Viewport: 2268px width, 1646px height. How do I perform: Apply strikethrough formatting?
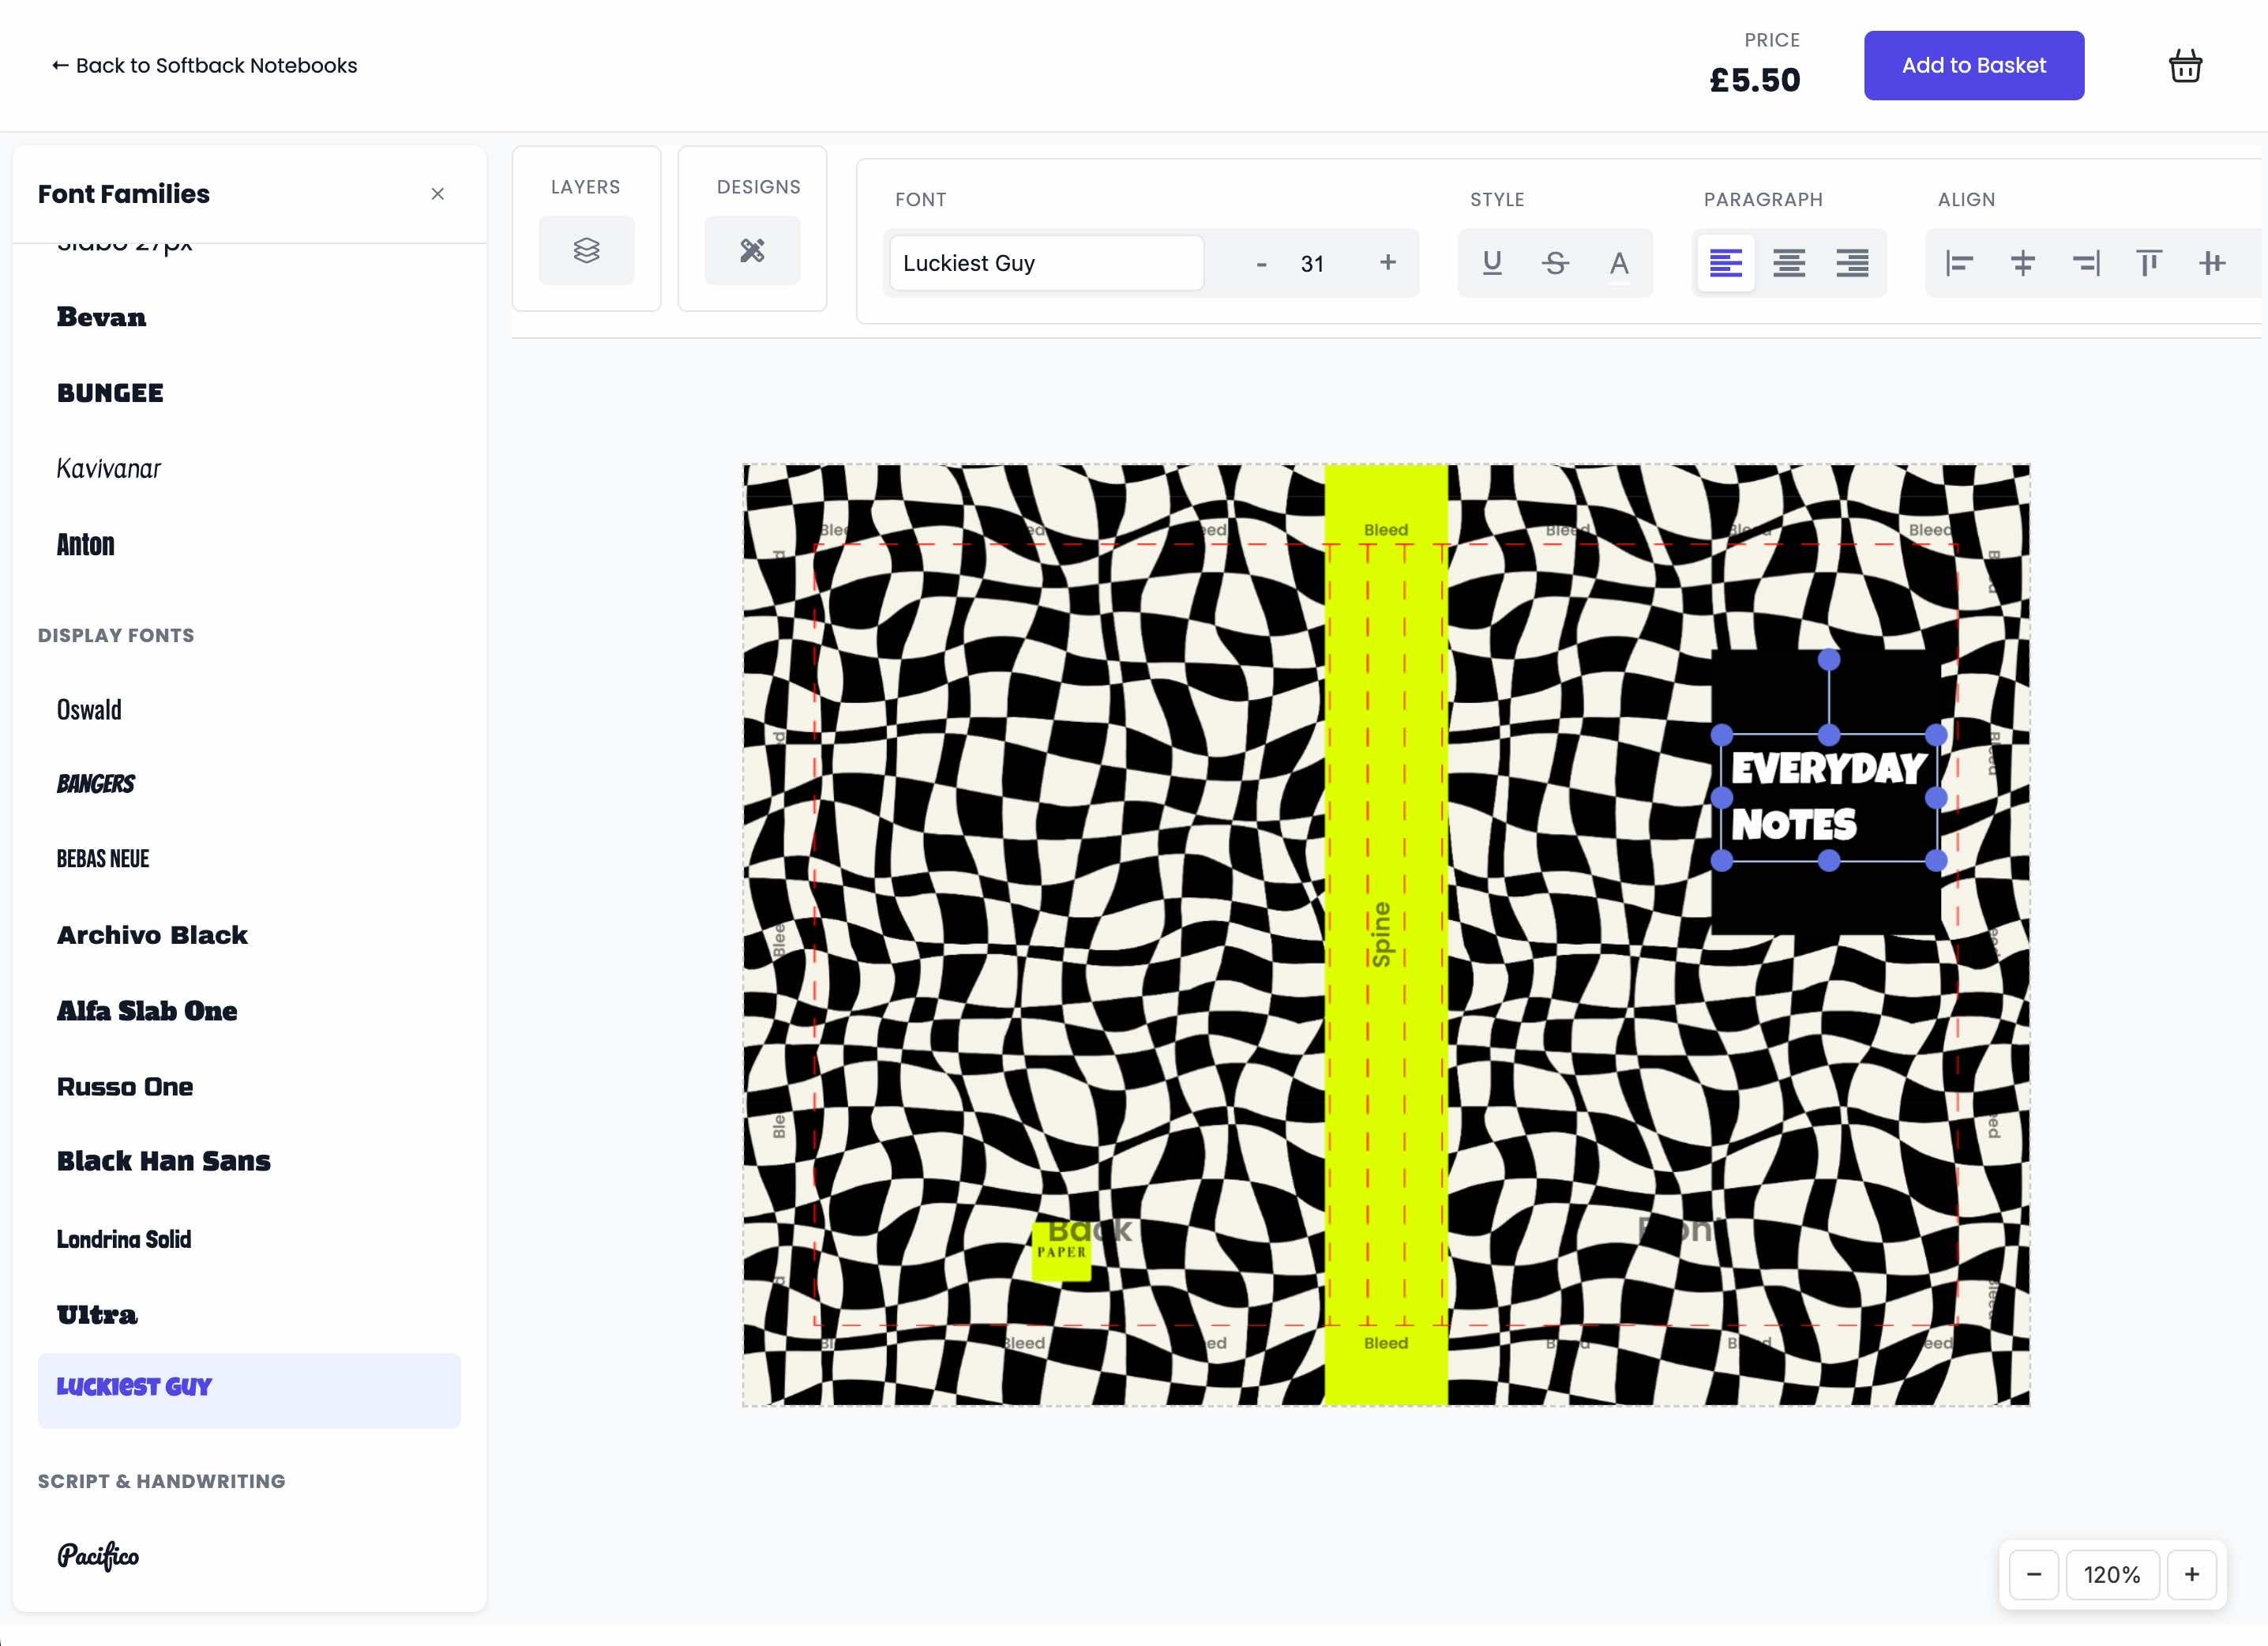point(1555,263)
